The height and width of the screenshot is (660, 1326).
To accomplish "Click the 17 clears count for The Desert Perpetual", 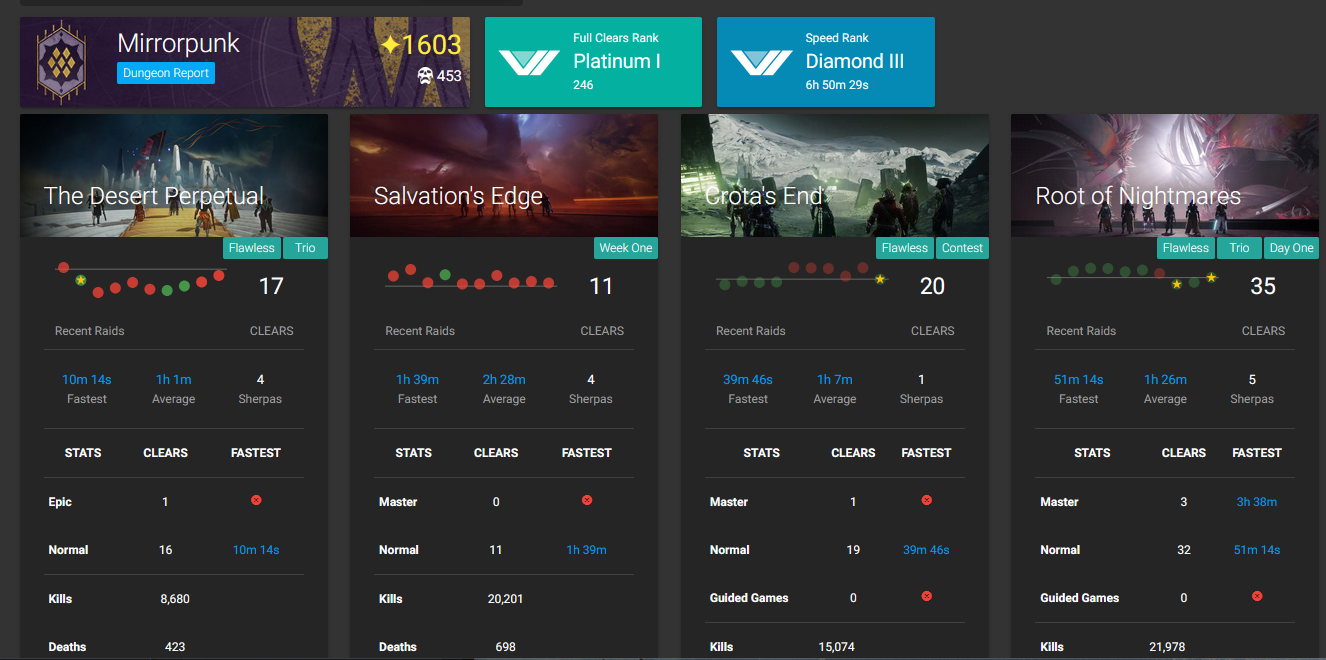I will 271,286.
